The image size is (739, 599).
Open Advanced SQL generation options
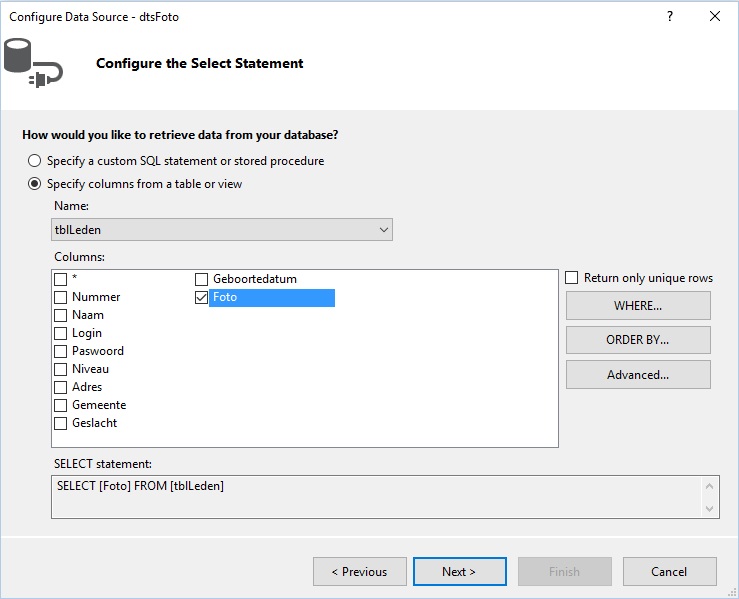(638, 375)
